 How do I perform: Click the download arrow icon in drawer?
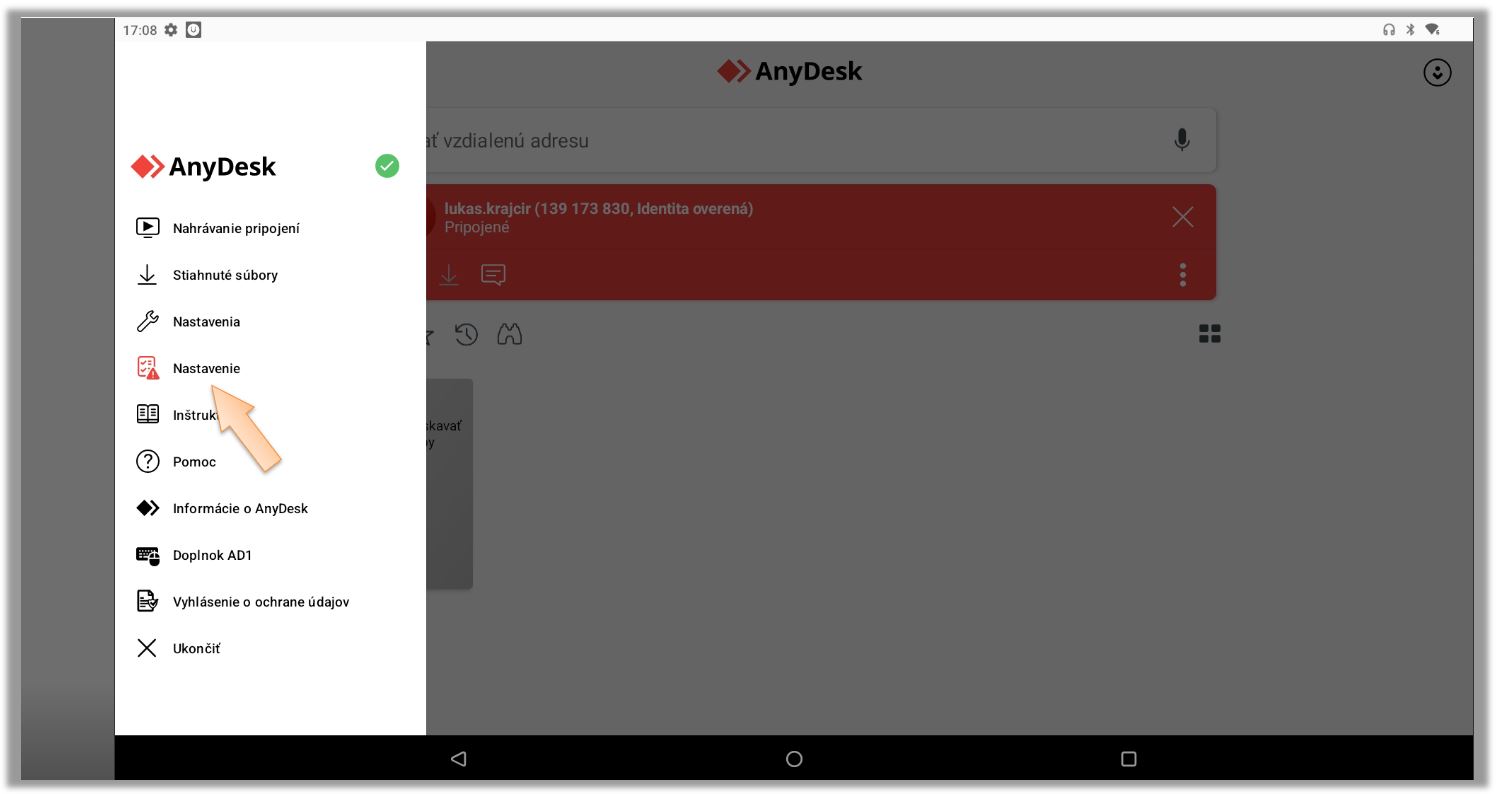[x=147, y=275]
